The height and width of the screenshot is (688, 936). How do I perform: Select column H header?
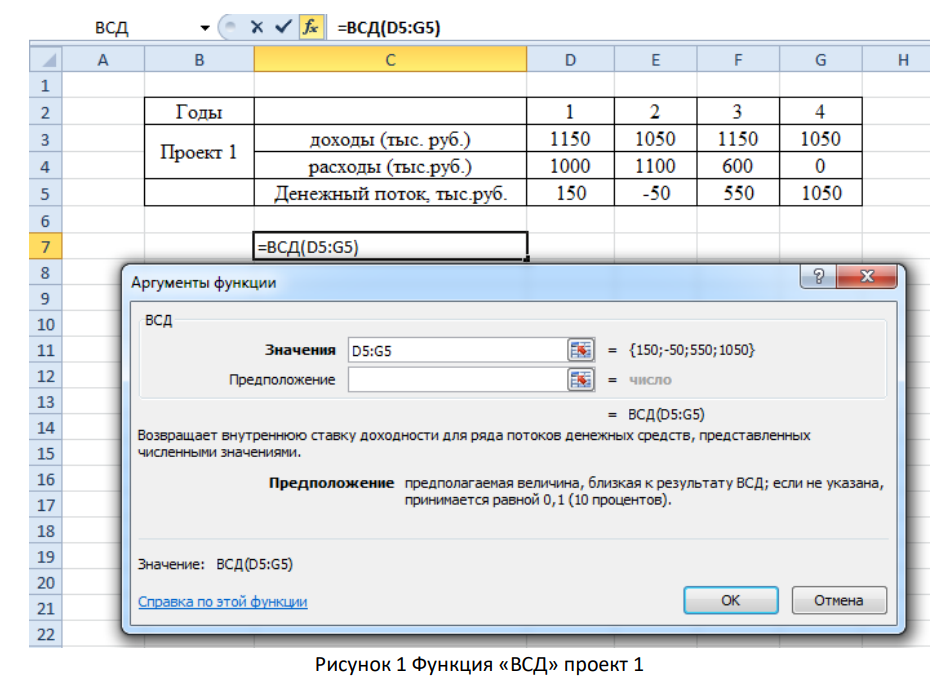coord(898,60)
